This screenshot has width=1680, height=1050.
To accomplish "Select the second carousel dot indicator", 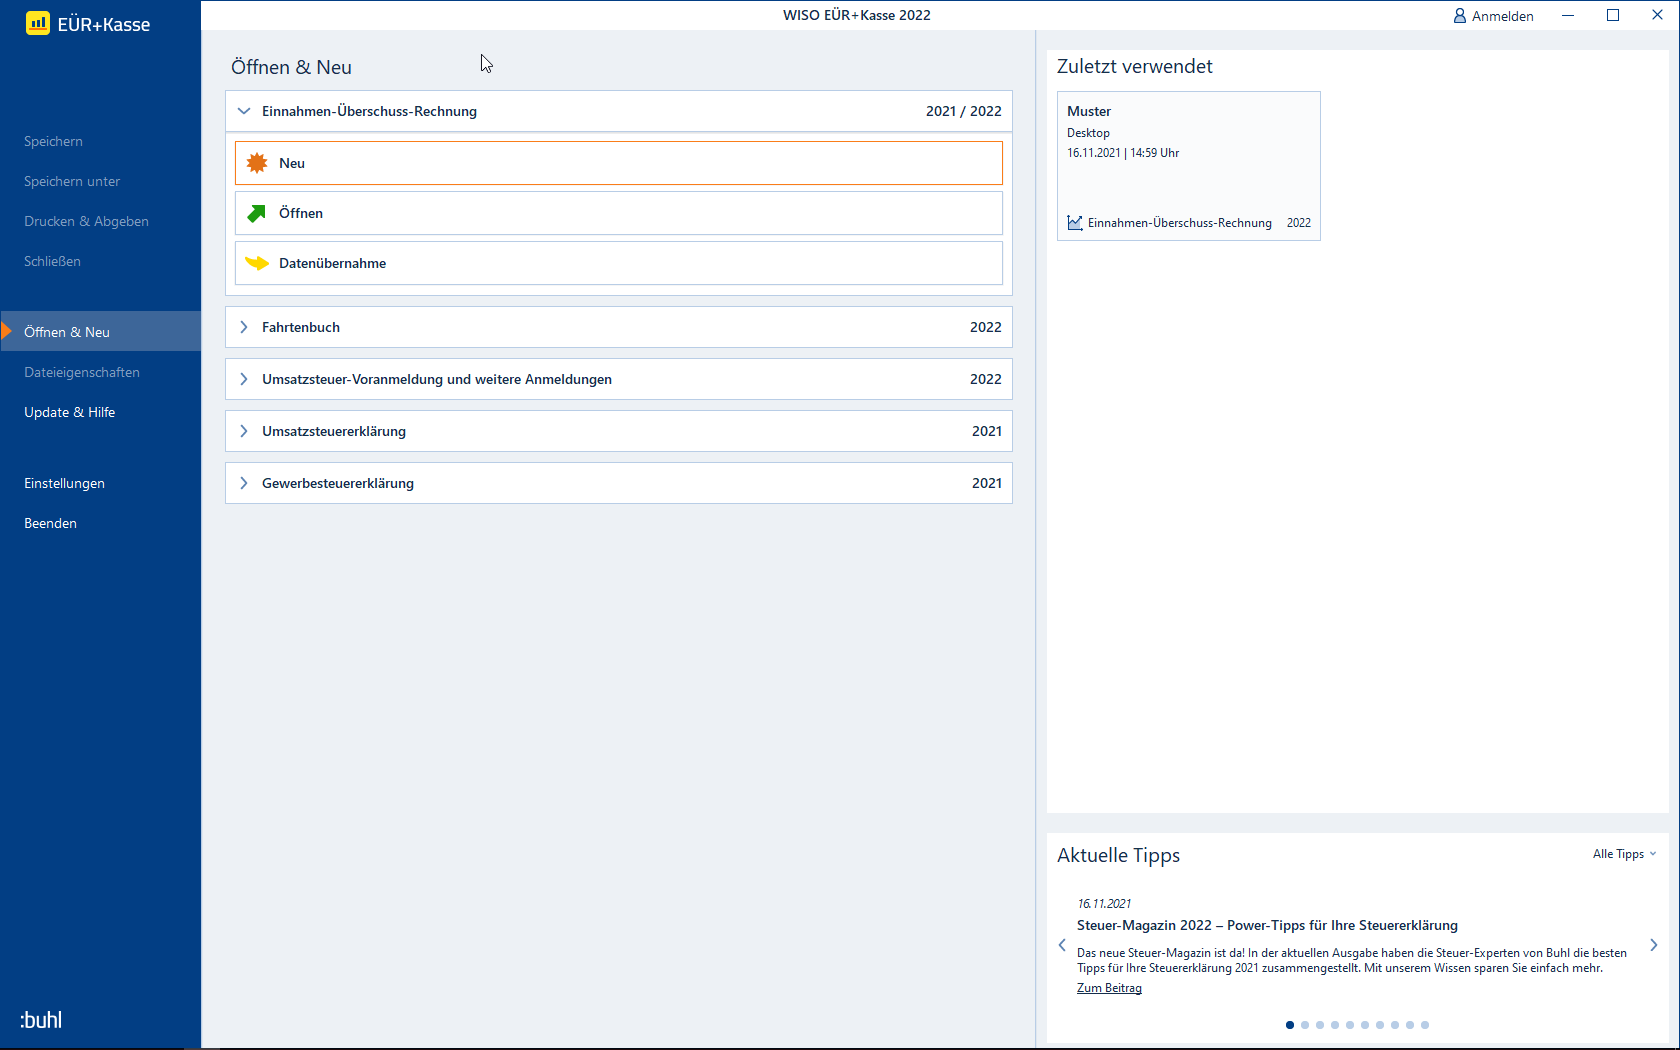I will [1305, 1025].
